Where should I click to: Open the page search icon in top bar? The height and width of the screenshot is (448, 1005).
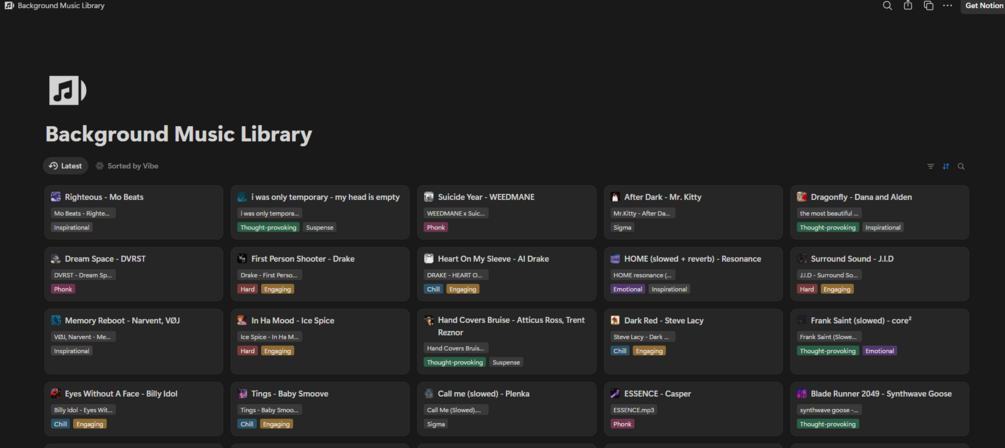(887, 6)
